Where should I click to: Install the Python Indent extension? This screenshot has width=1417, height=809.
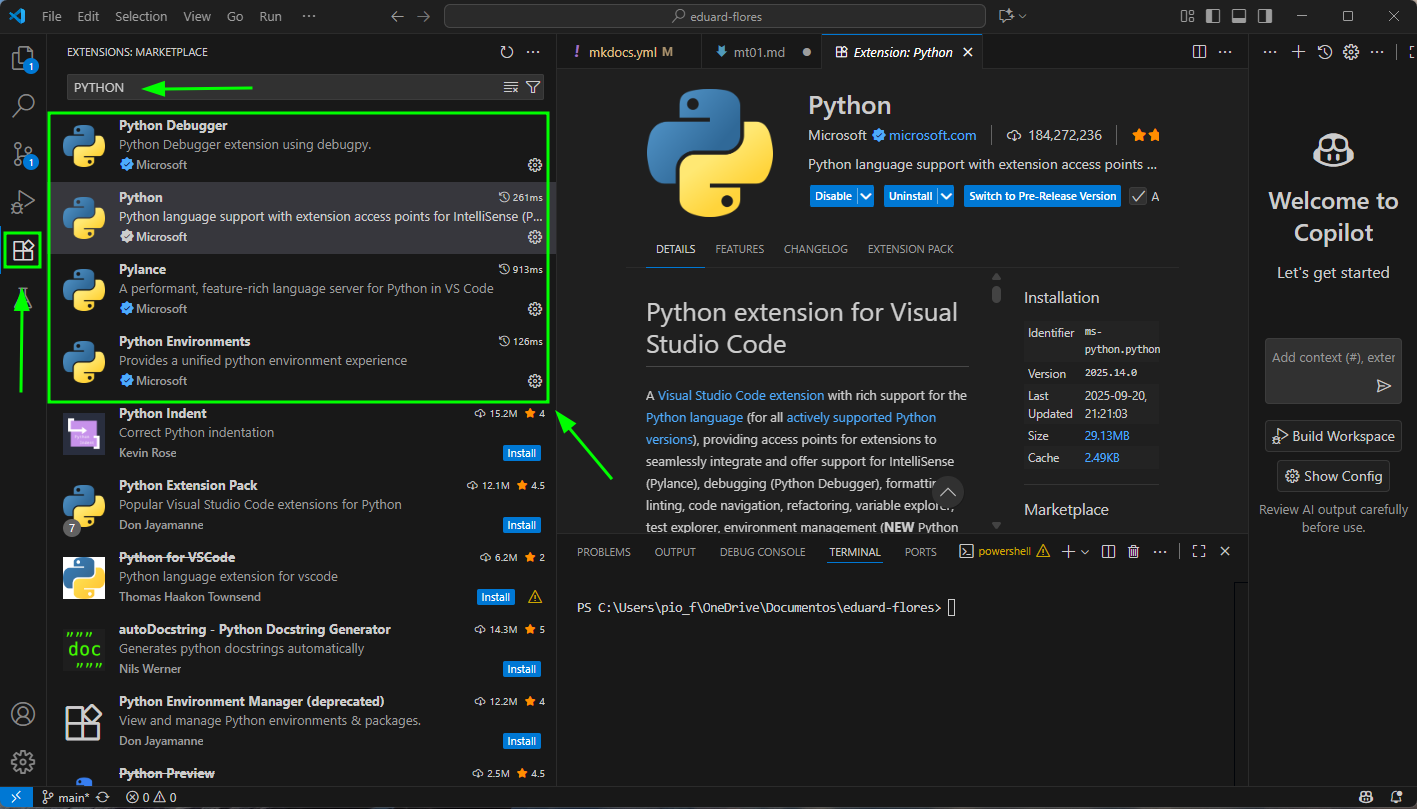point(521,453)
